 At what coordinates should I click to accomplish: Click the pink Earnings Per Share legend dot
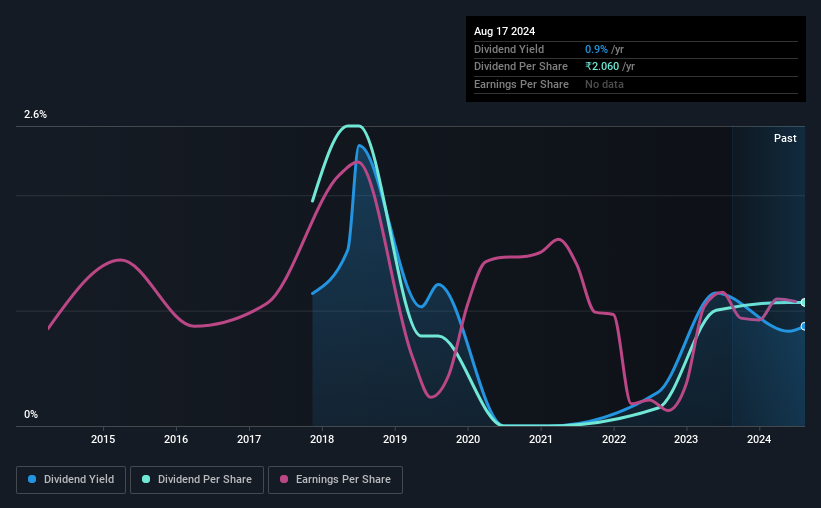(x=284, y=479)
